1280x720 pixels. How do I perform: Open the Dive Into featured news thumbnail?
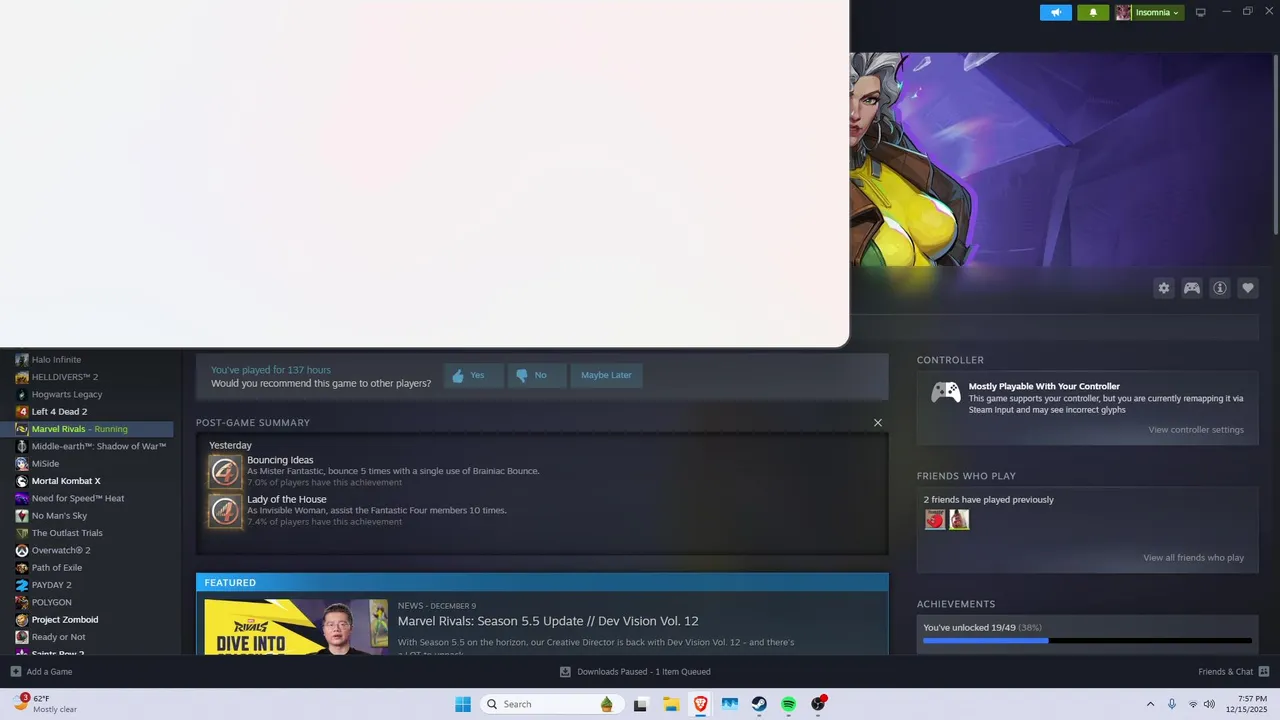(x=296, y=627)
